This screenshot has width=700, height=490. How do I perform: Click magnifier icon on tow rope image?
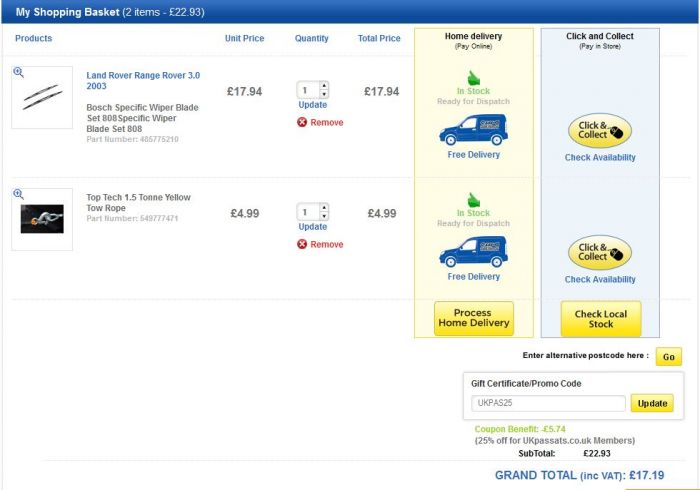click(18, 194)
